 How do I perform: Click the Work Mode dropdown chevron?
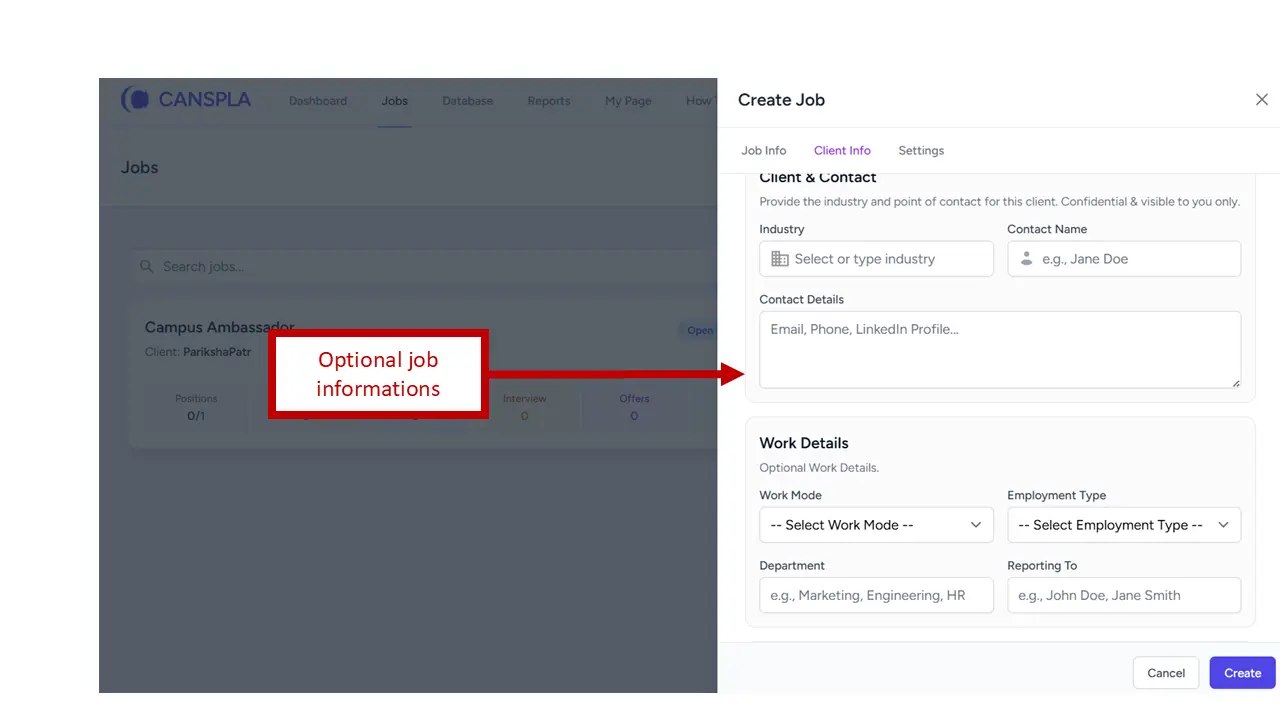[976, 525]
